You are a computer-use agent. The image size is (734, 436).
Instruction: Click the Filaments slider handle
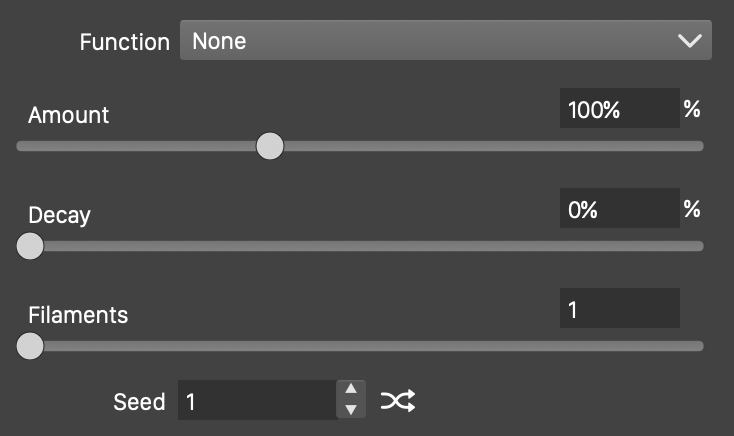point(30,346)
